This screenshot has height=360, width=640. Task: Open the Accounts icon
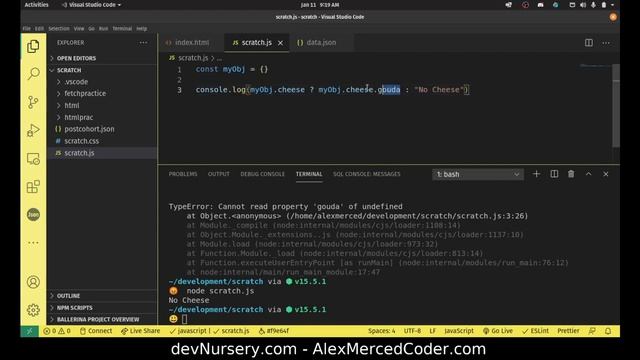(33, 282)
